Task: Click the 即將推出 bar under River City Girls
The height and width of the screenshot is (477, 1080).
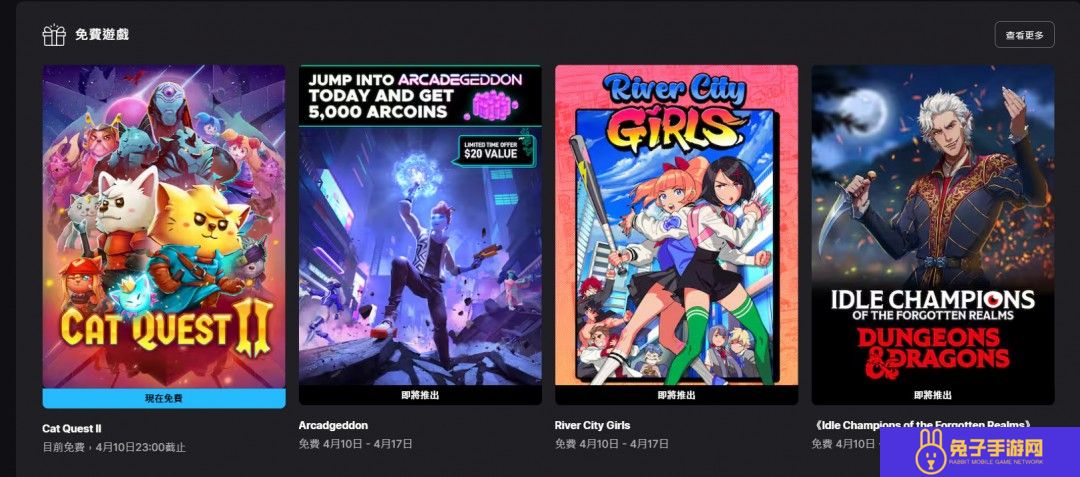Action: 676,395
